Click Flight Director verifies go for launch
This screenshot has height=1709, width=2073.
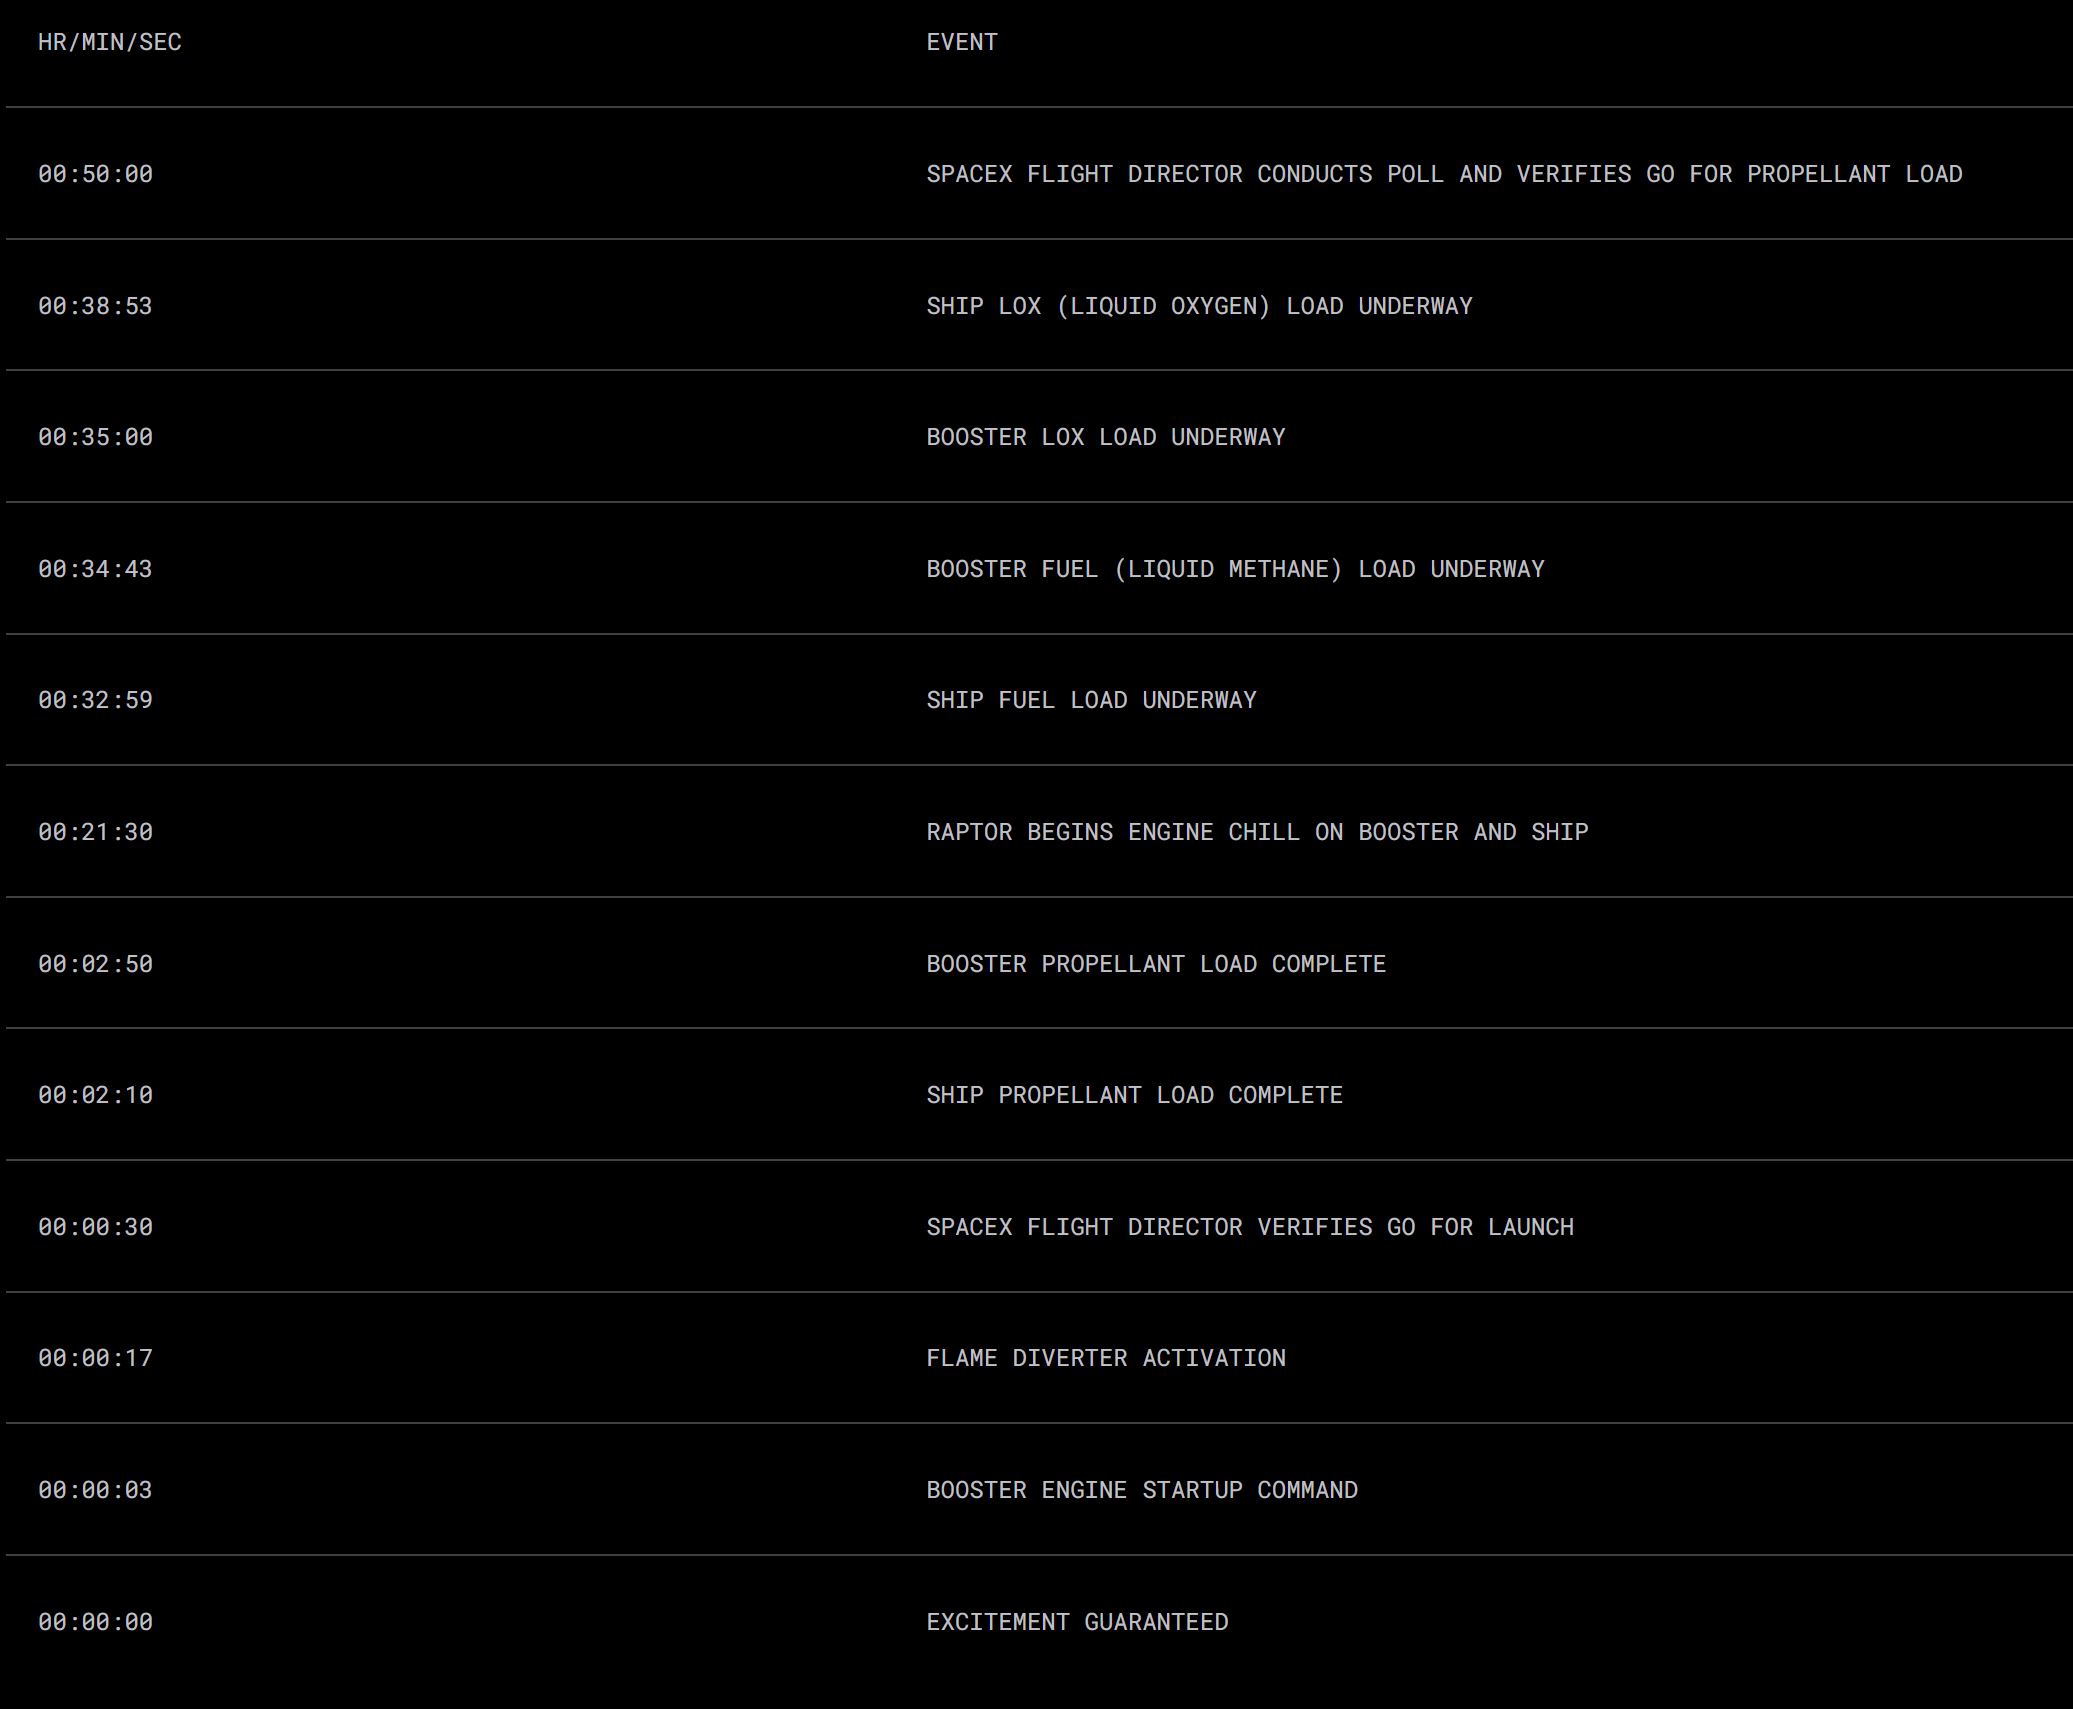click(1250, 1227)
